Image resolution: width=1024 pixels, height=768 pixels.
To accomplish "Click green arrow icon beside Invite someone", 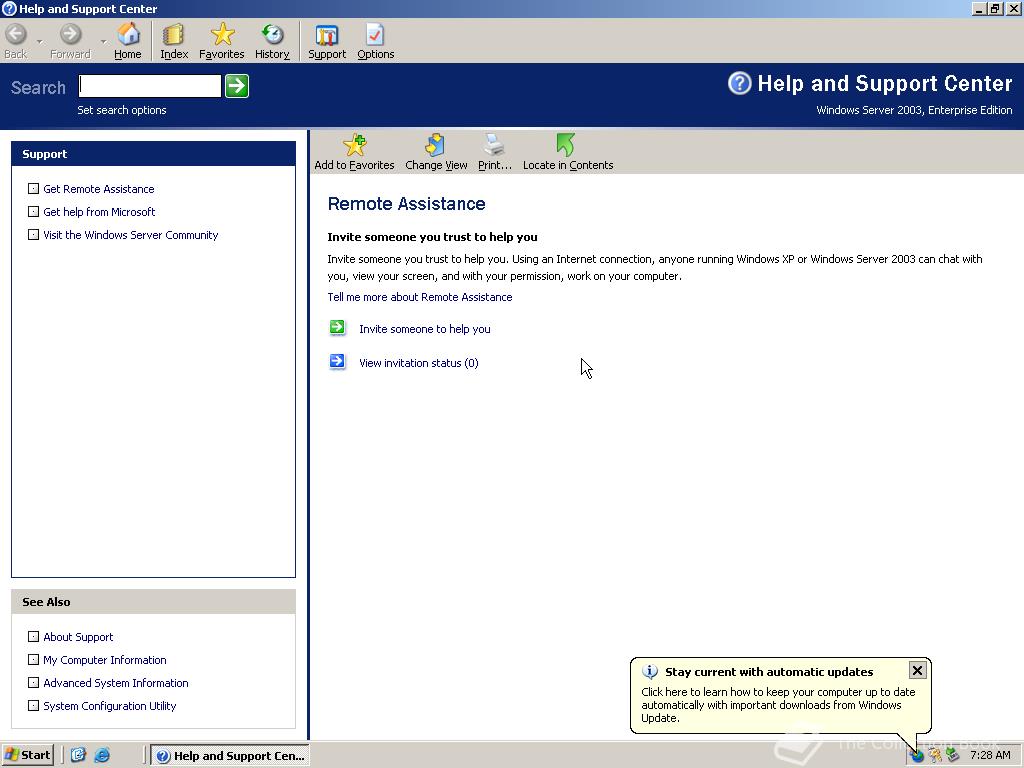I will (337, 327).
